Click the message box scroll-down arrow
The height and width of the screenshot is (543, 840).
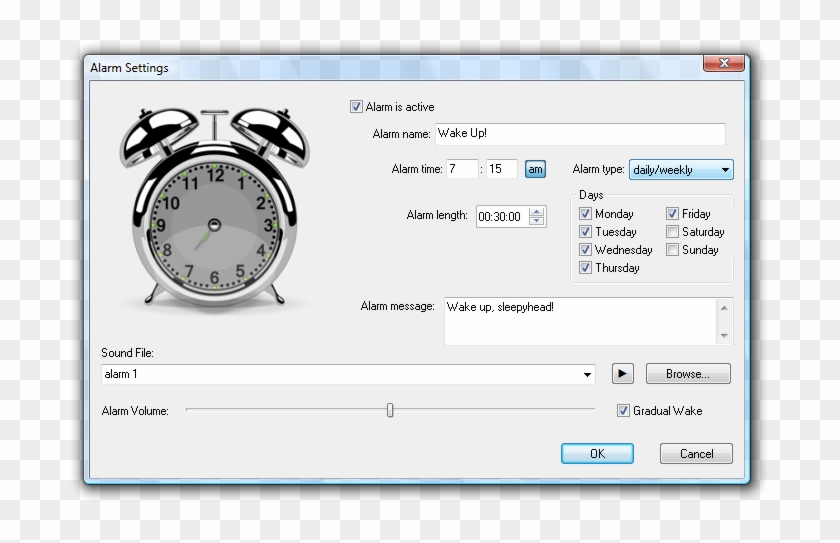point(724,336)
